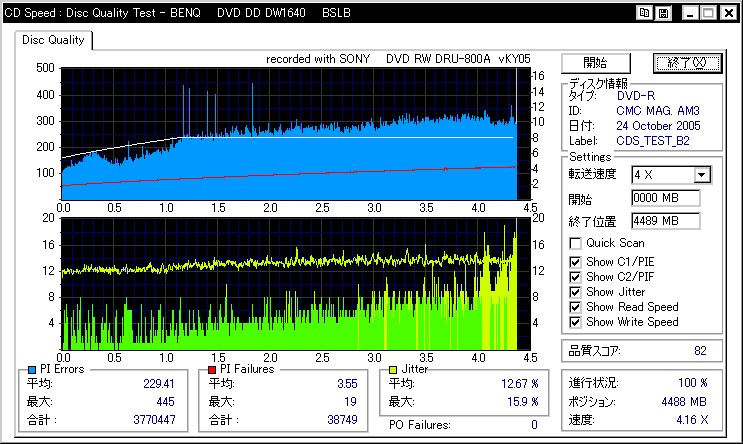Click the 開始 start button

[596, 63]
